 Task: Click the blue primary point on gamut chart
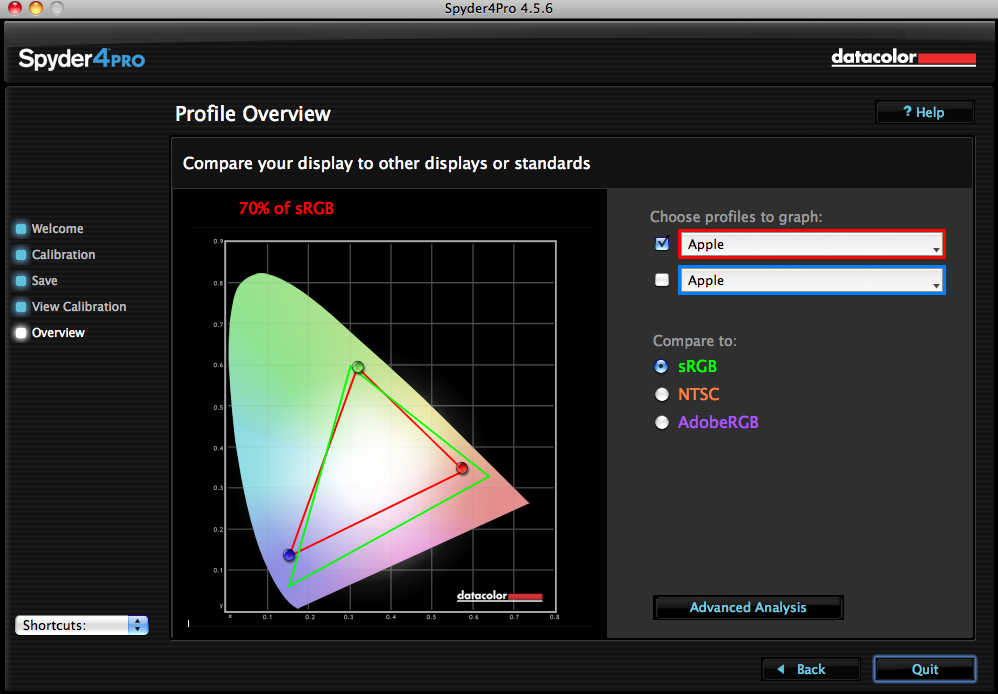coord(289,555)
